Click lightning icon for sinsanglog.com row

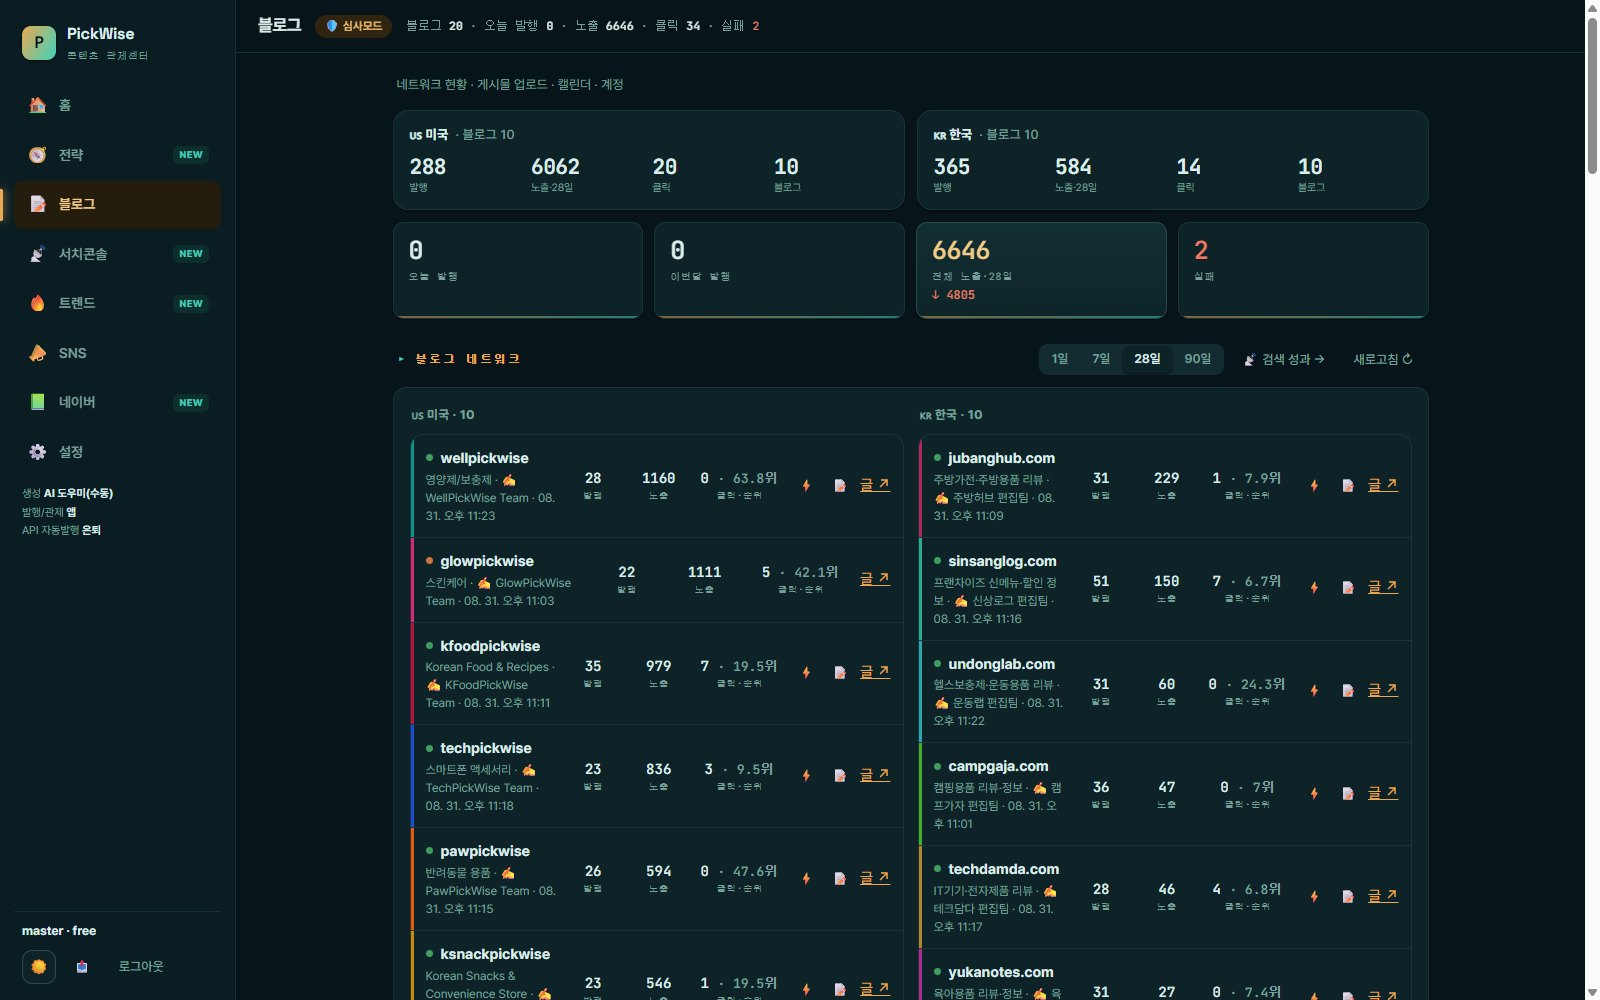pos(1315,588)
